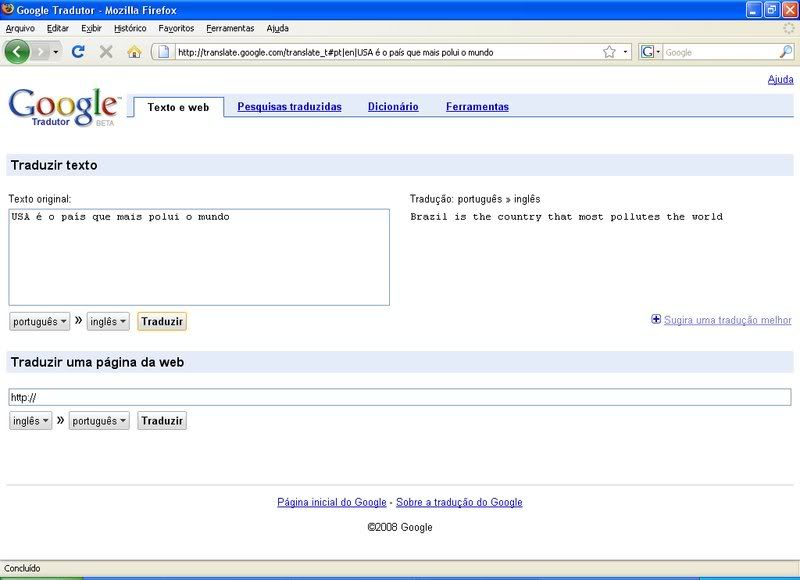Image resolution: width=800 pixels, height=580 pixels.
Task: Close the Firefox window
Action: point(789,10)
